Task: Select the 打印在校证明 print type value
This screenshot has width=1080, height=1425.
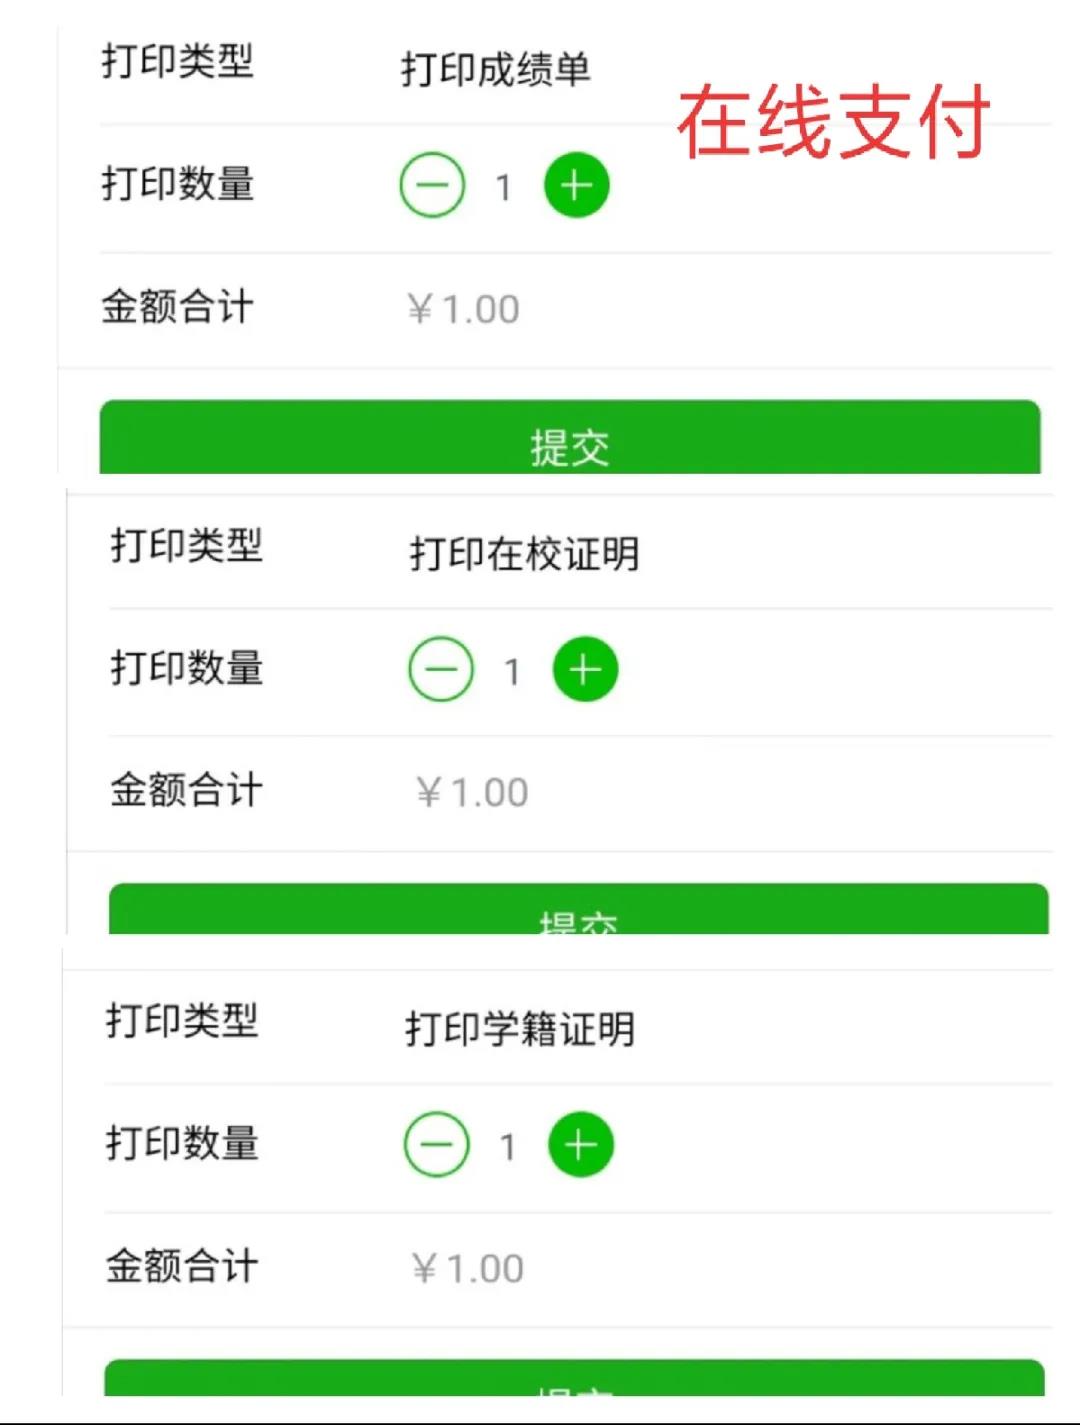Action: [x=524, y=553]
